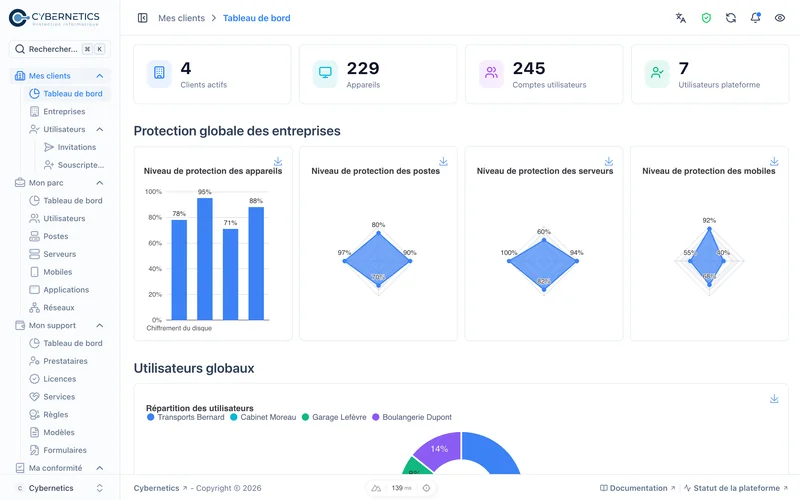Screen dimensions: 800x500
Task: Open the language translation icon
Action: [681, 18]
